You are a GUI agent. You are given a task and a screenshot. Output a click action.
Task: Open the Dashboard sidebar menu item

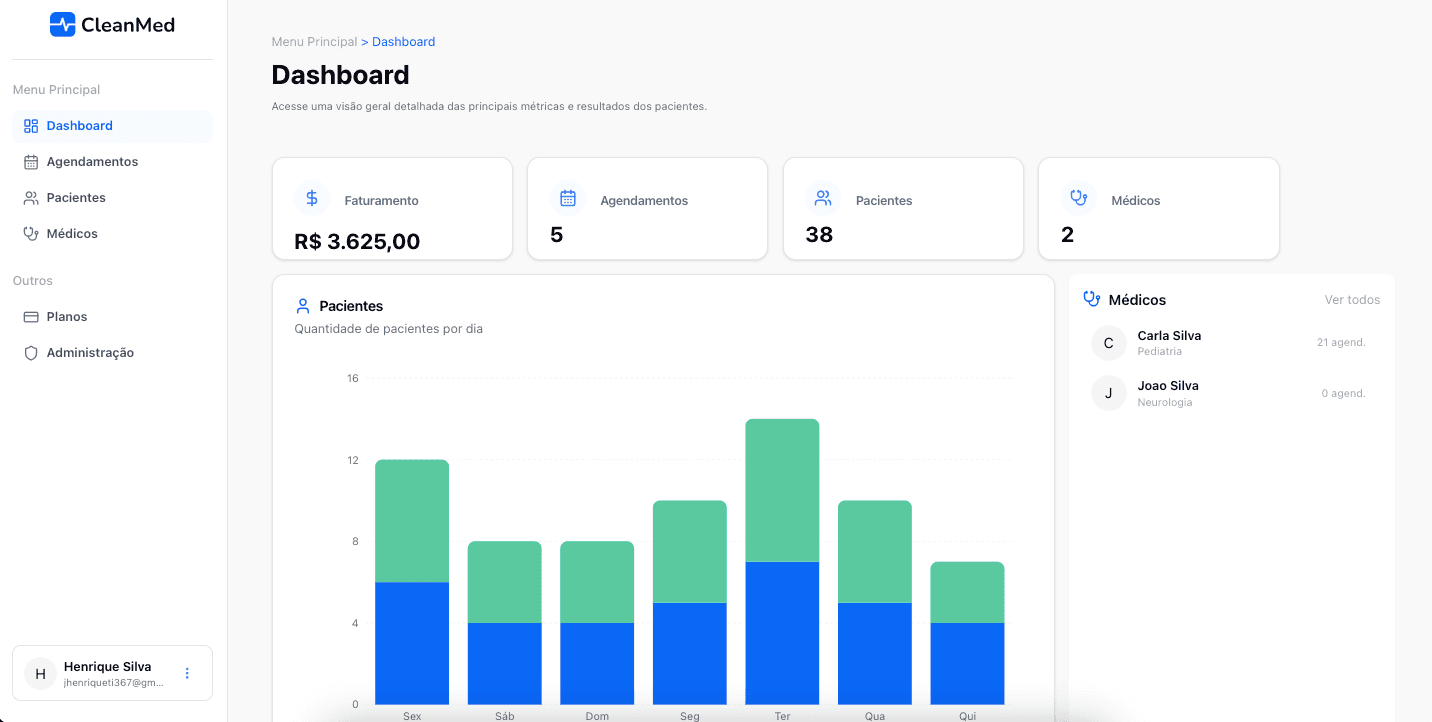(79, 126)
